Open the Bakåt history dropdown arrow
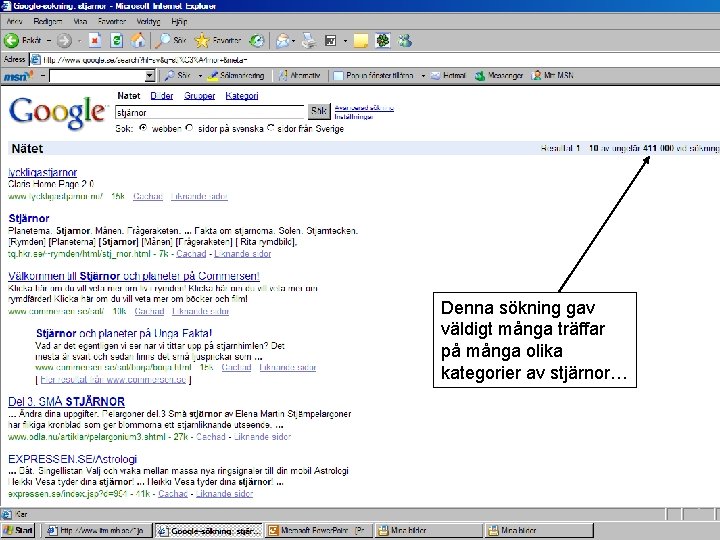 pos(49,41)
